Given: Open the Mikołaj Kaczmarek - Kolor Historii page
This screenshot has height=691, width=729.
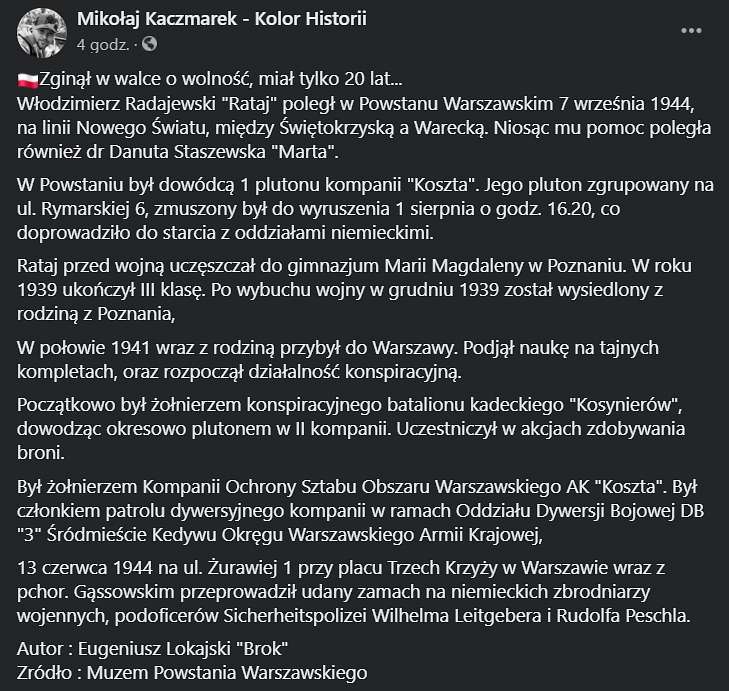Looking at the screenshot, I should (x=222, y=19).
